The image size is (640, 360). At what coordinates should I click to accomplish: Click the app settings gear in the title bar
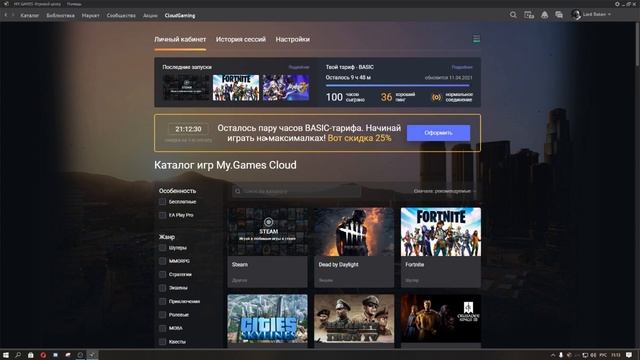[617, 4]
